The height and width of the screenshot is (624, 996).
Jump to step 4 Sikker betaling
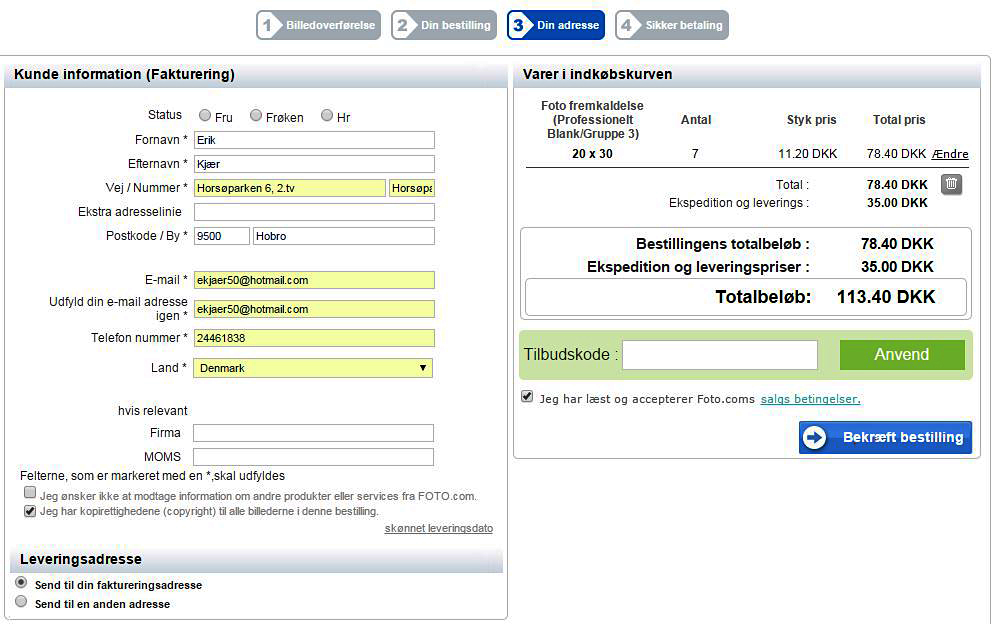click(x=672, y=25)
